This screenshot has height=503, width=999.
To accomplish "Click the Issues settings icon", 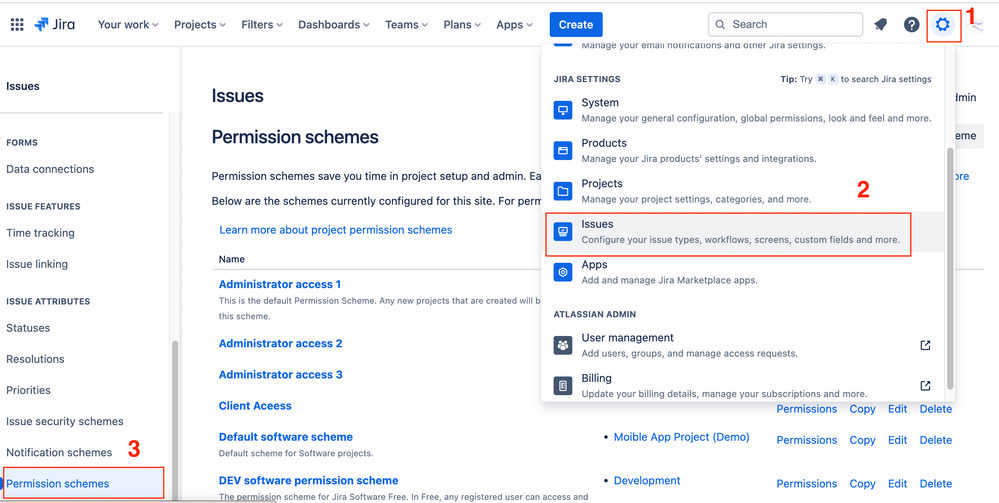I will (x=563, y=231).
